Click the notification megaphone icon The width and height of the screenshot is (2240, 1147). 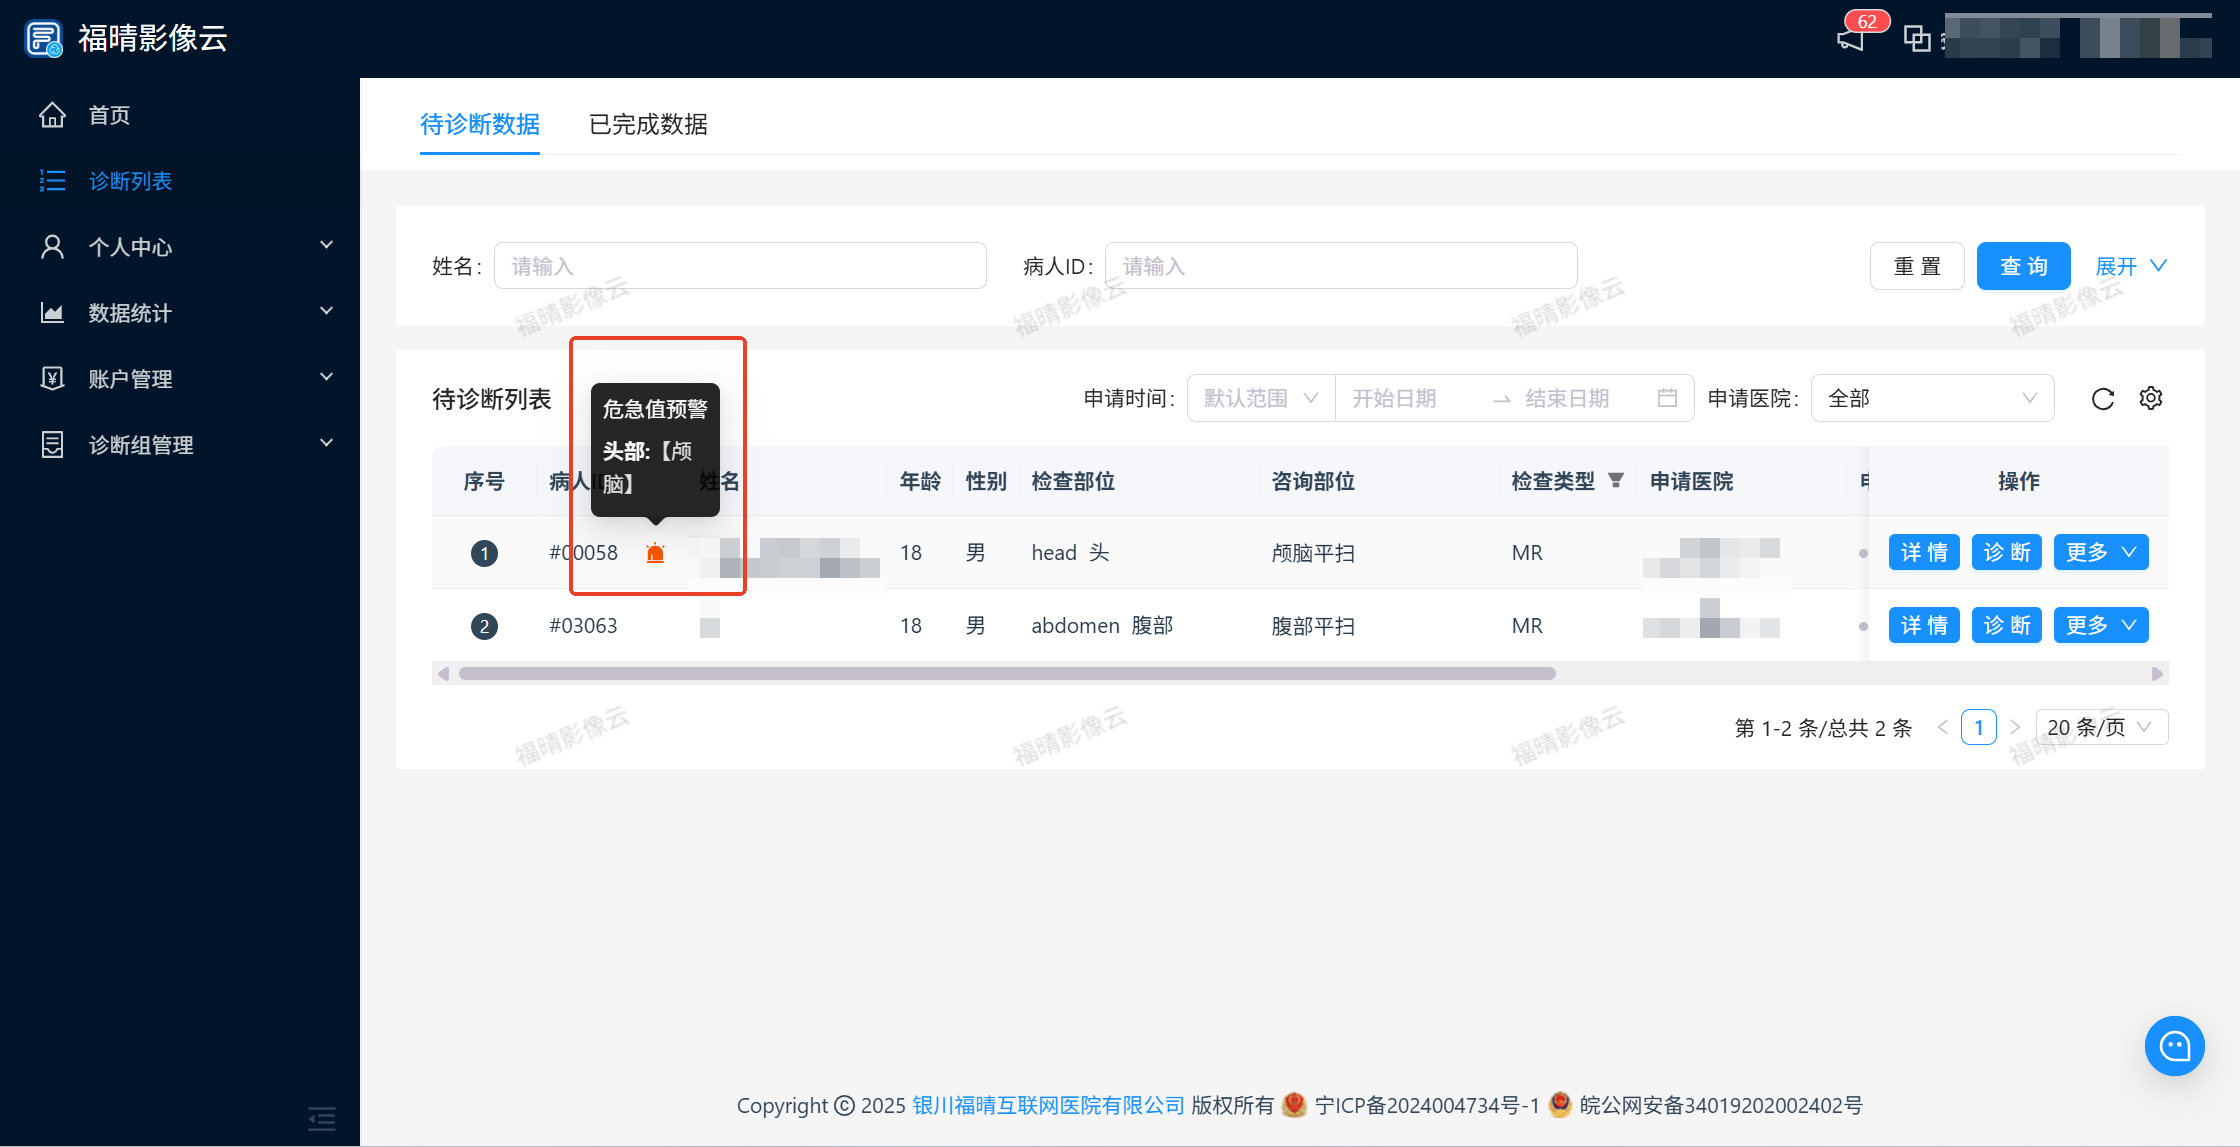pos(1851,39)
